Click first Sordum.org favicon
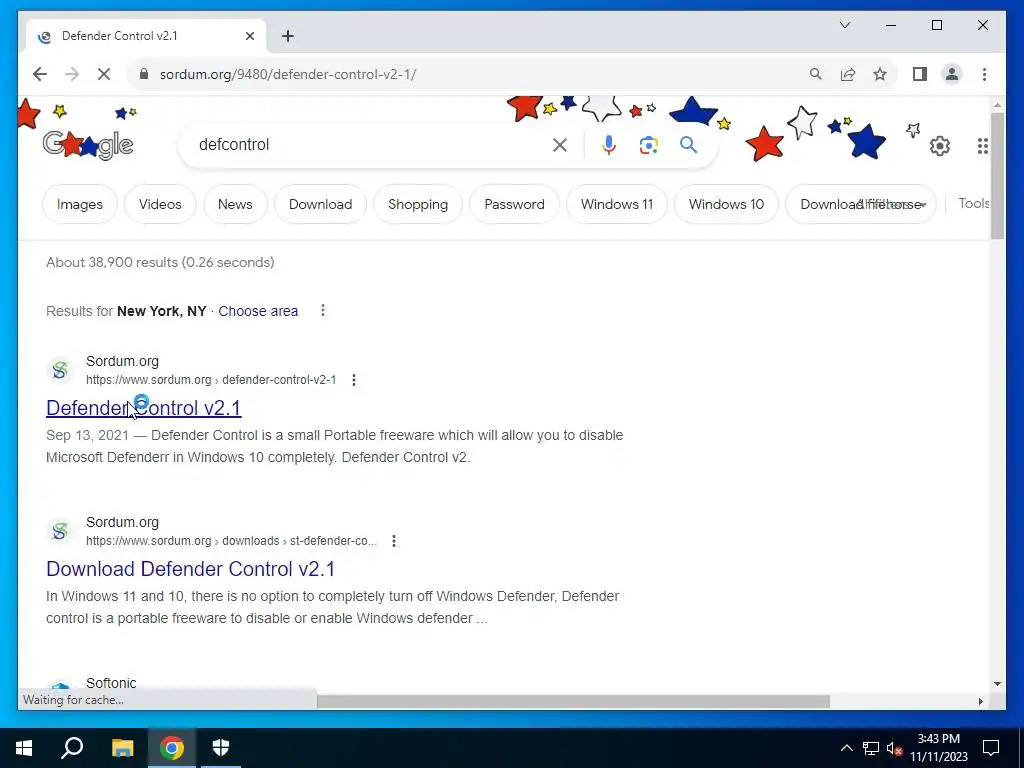The image size is (1024, 768). click(x=60, y=370)
